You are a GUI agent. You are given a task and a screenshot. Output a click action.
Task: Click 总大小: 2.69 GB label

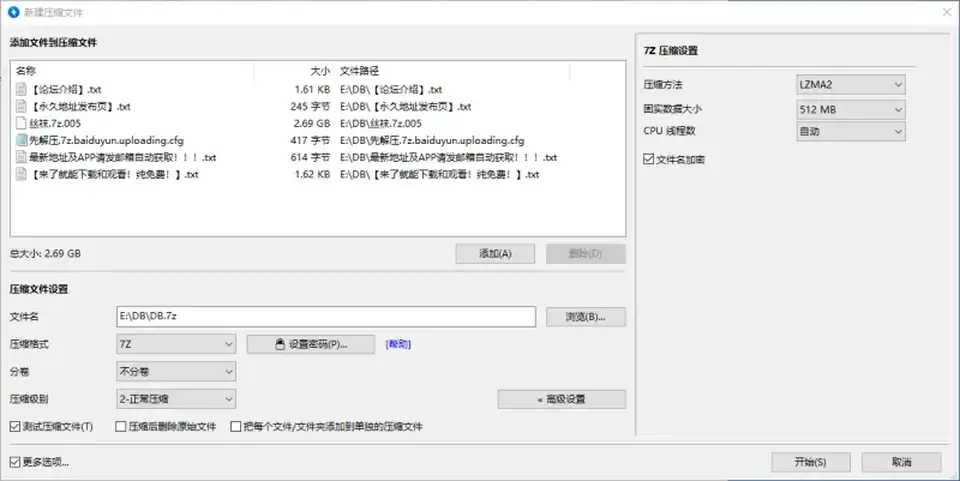(x=45, y=253)
